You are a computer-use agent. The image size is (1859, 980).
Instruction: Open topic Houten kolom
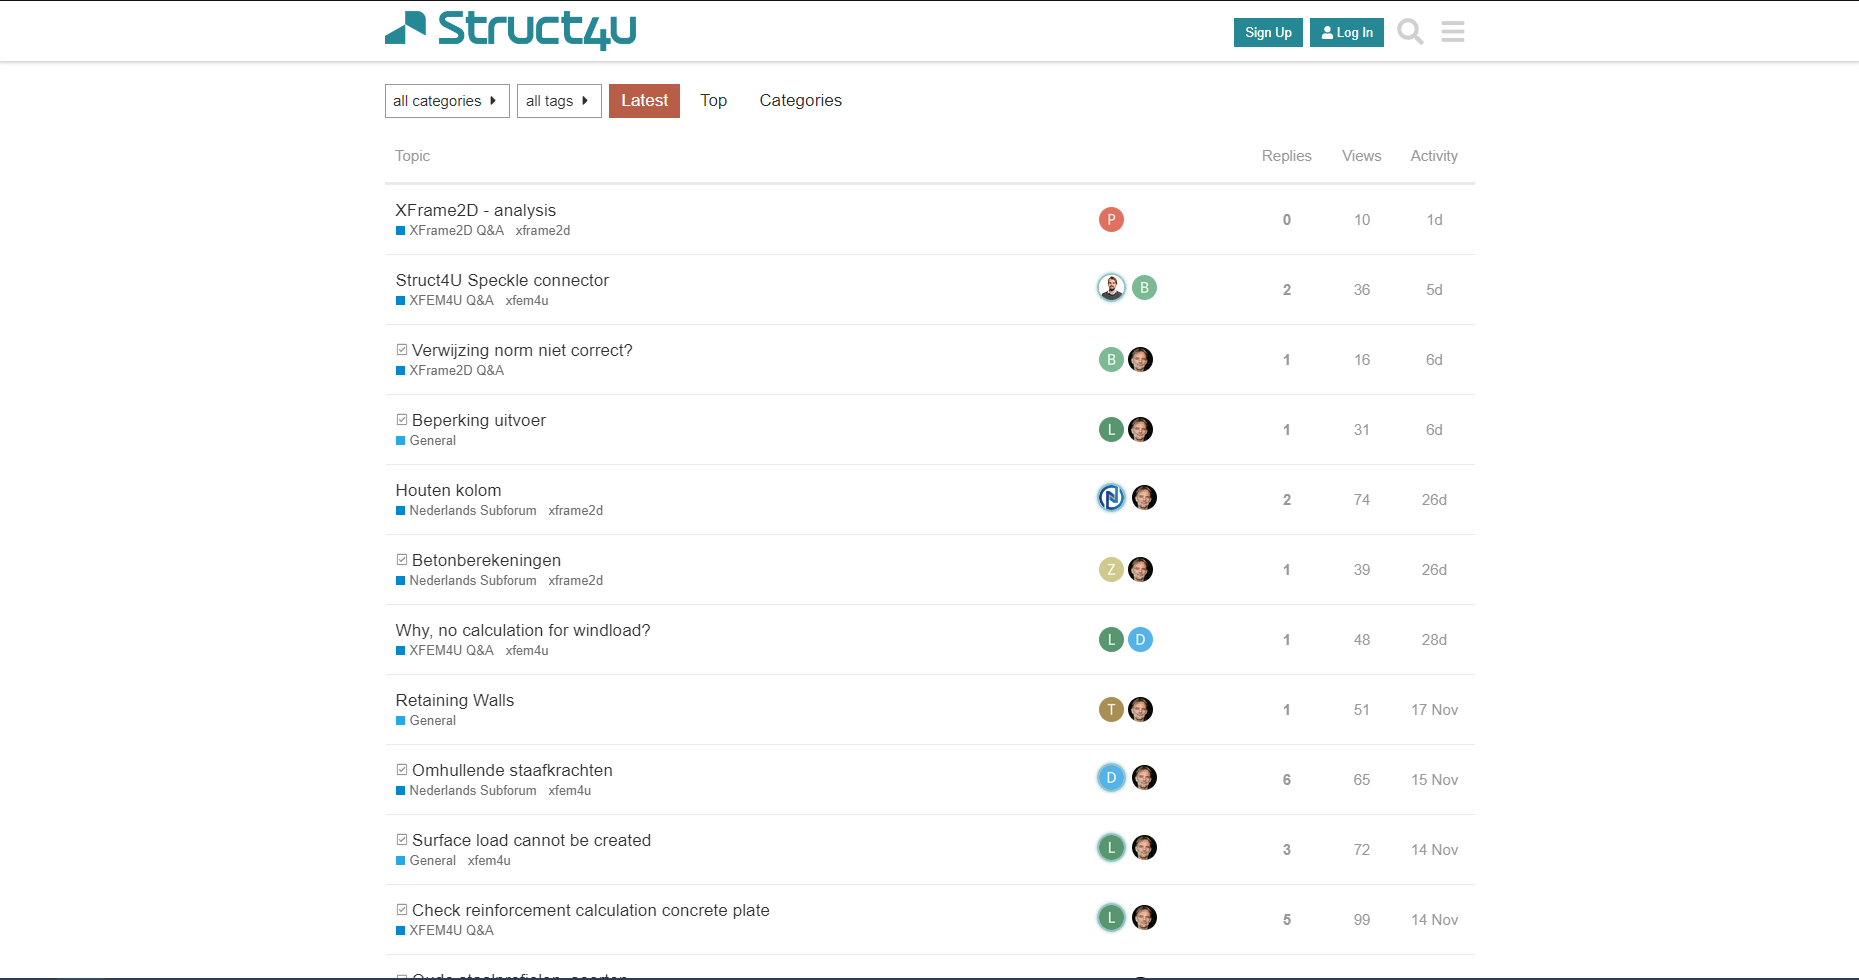(x=448, y=490)
